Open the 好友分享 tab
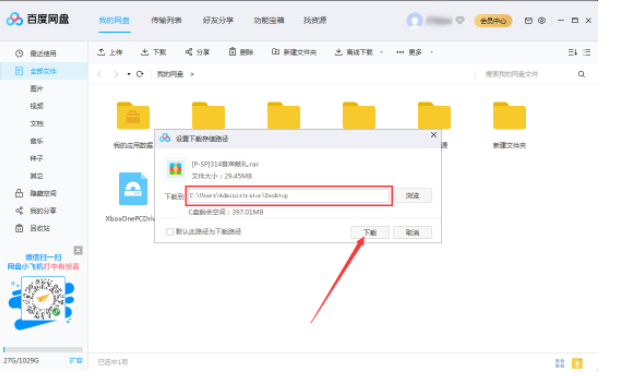Viewport: 626px width, 376px height. pyautogui.click(x=218, y=20)
